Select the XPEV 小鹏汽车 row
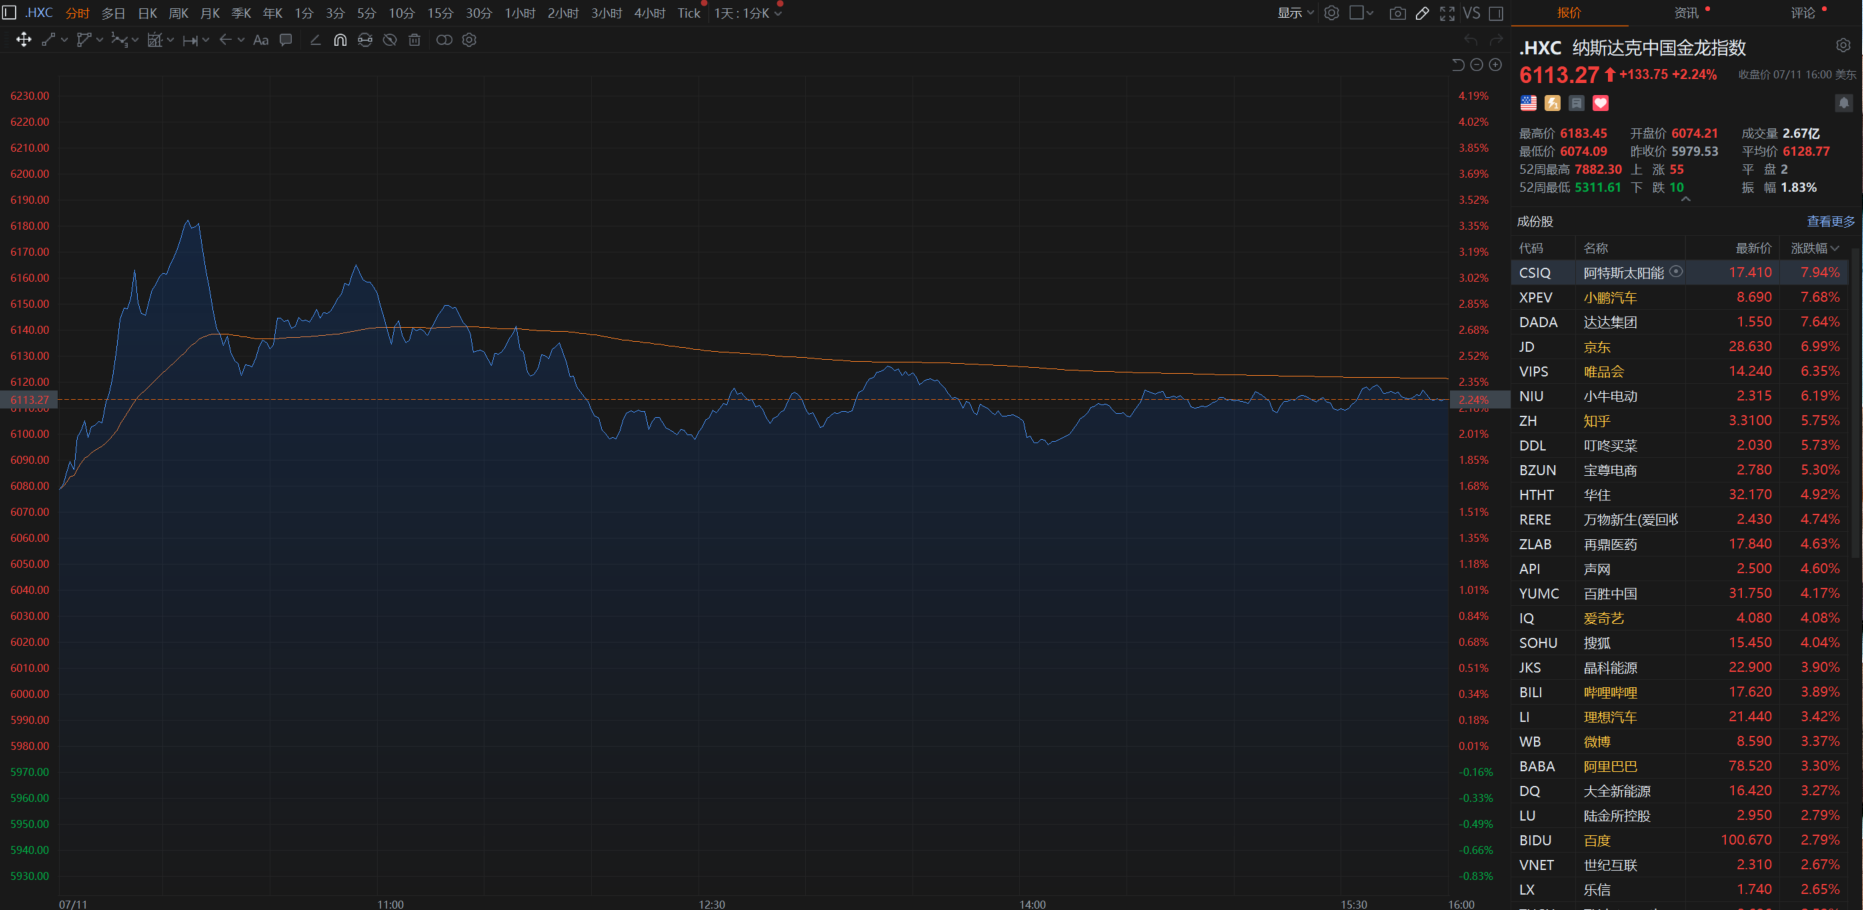This screenshot has width=1863, height=910. tap(1680, 297)
